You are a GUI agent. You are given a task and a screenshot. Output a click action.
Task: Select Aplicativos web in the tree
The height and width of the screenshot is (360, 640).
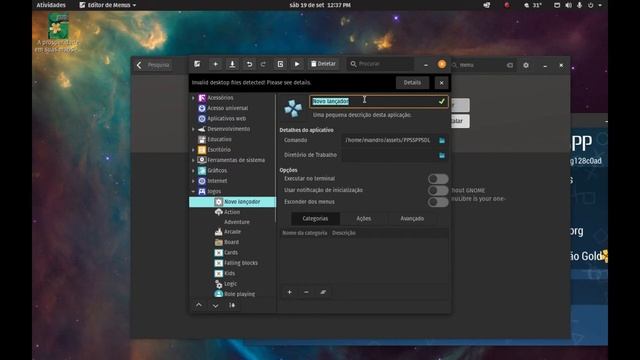(227, 119)
